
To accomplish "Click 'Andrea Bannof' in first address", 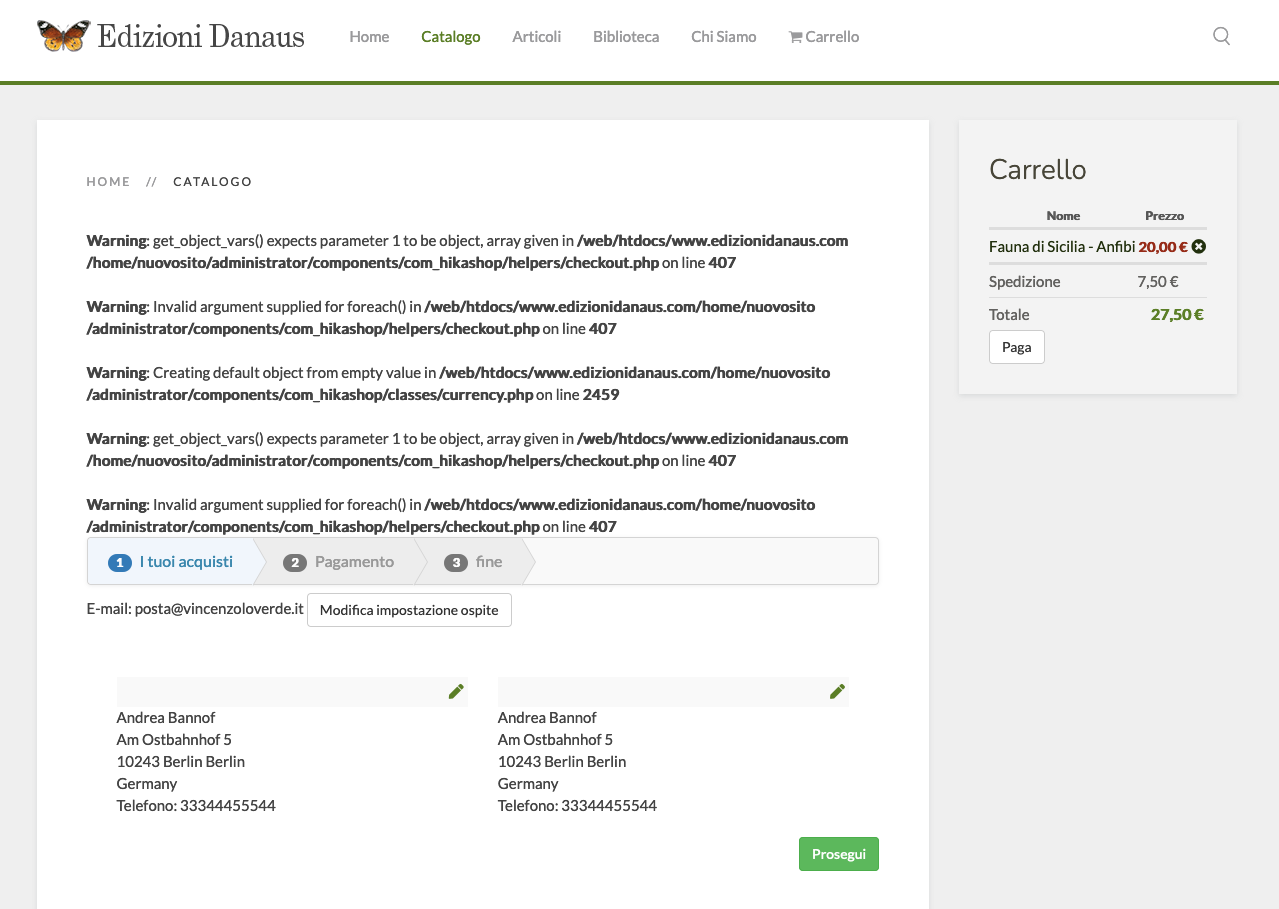I will coord(166,718).
